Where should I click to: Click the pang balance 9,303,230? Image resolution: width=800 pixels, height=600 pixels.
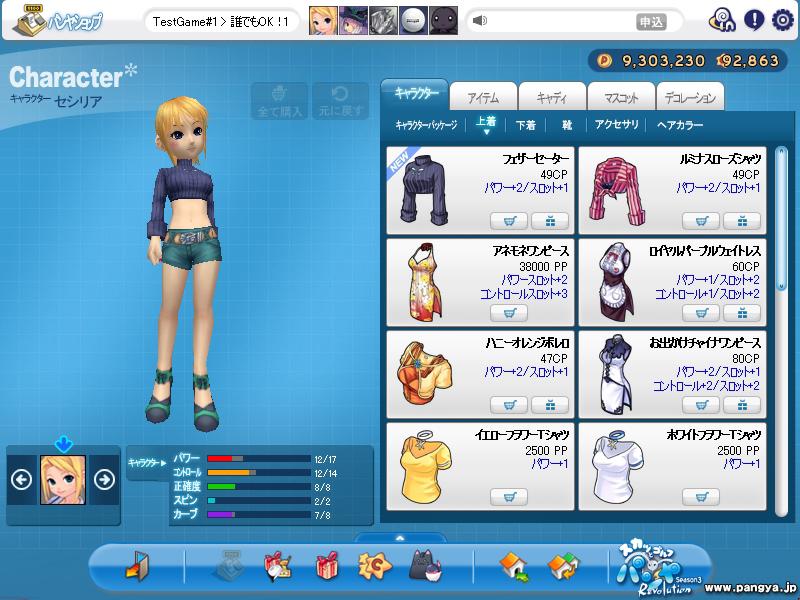tap(663, 61)
